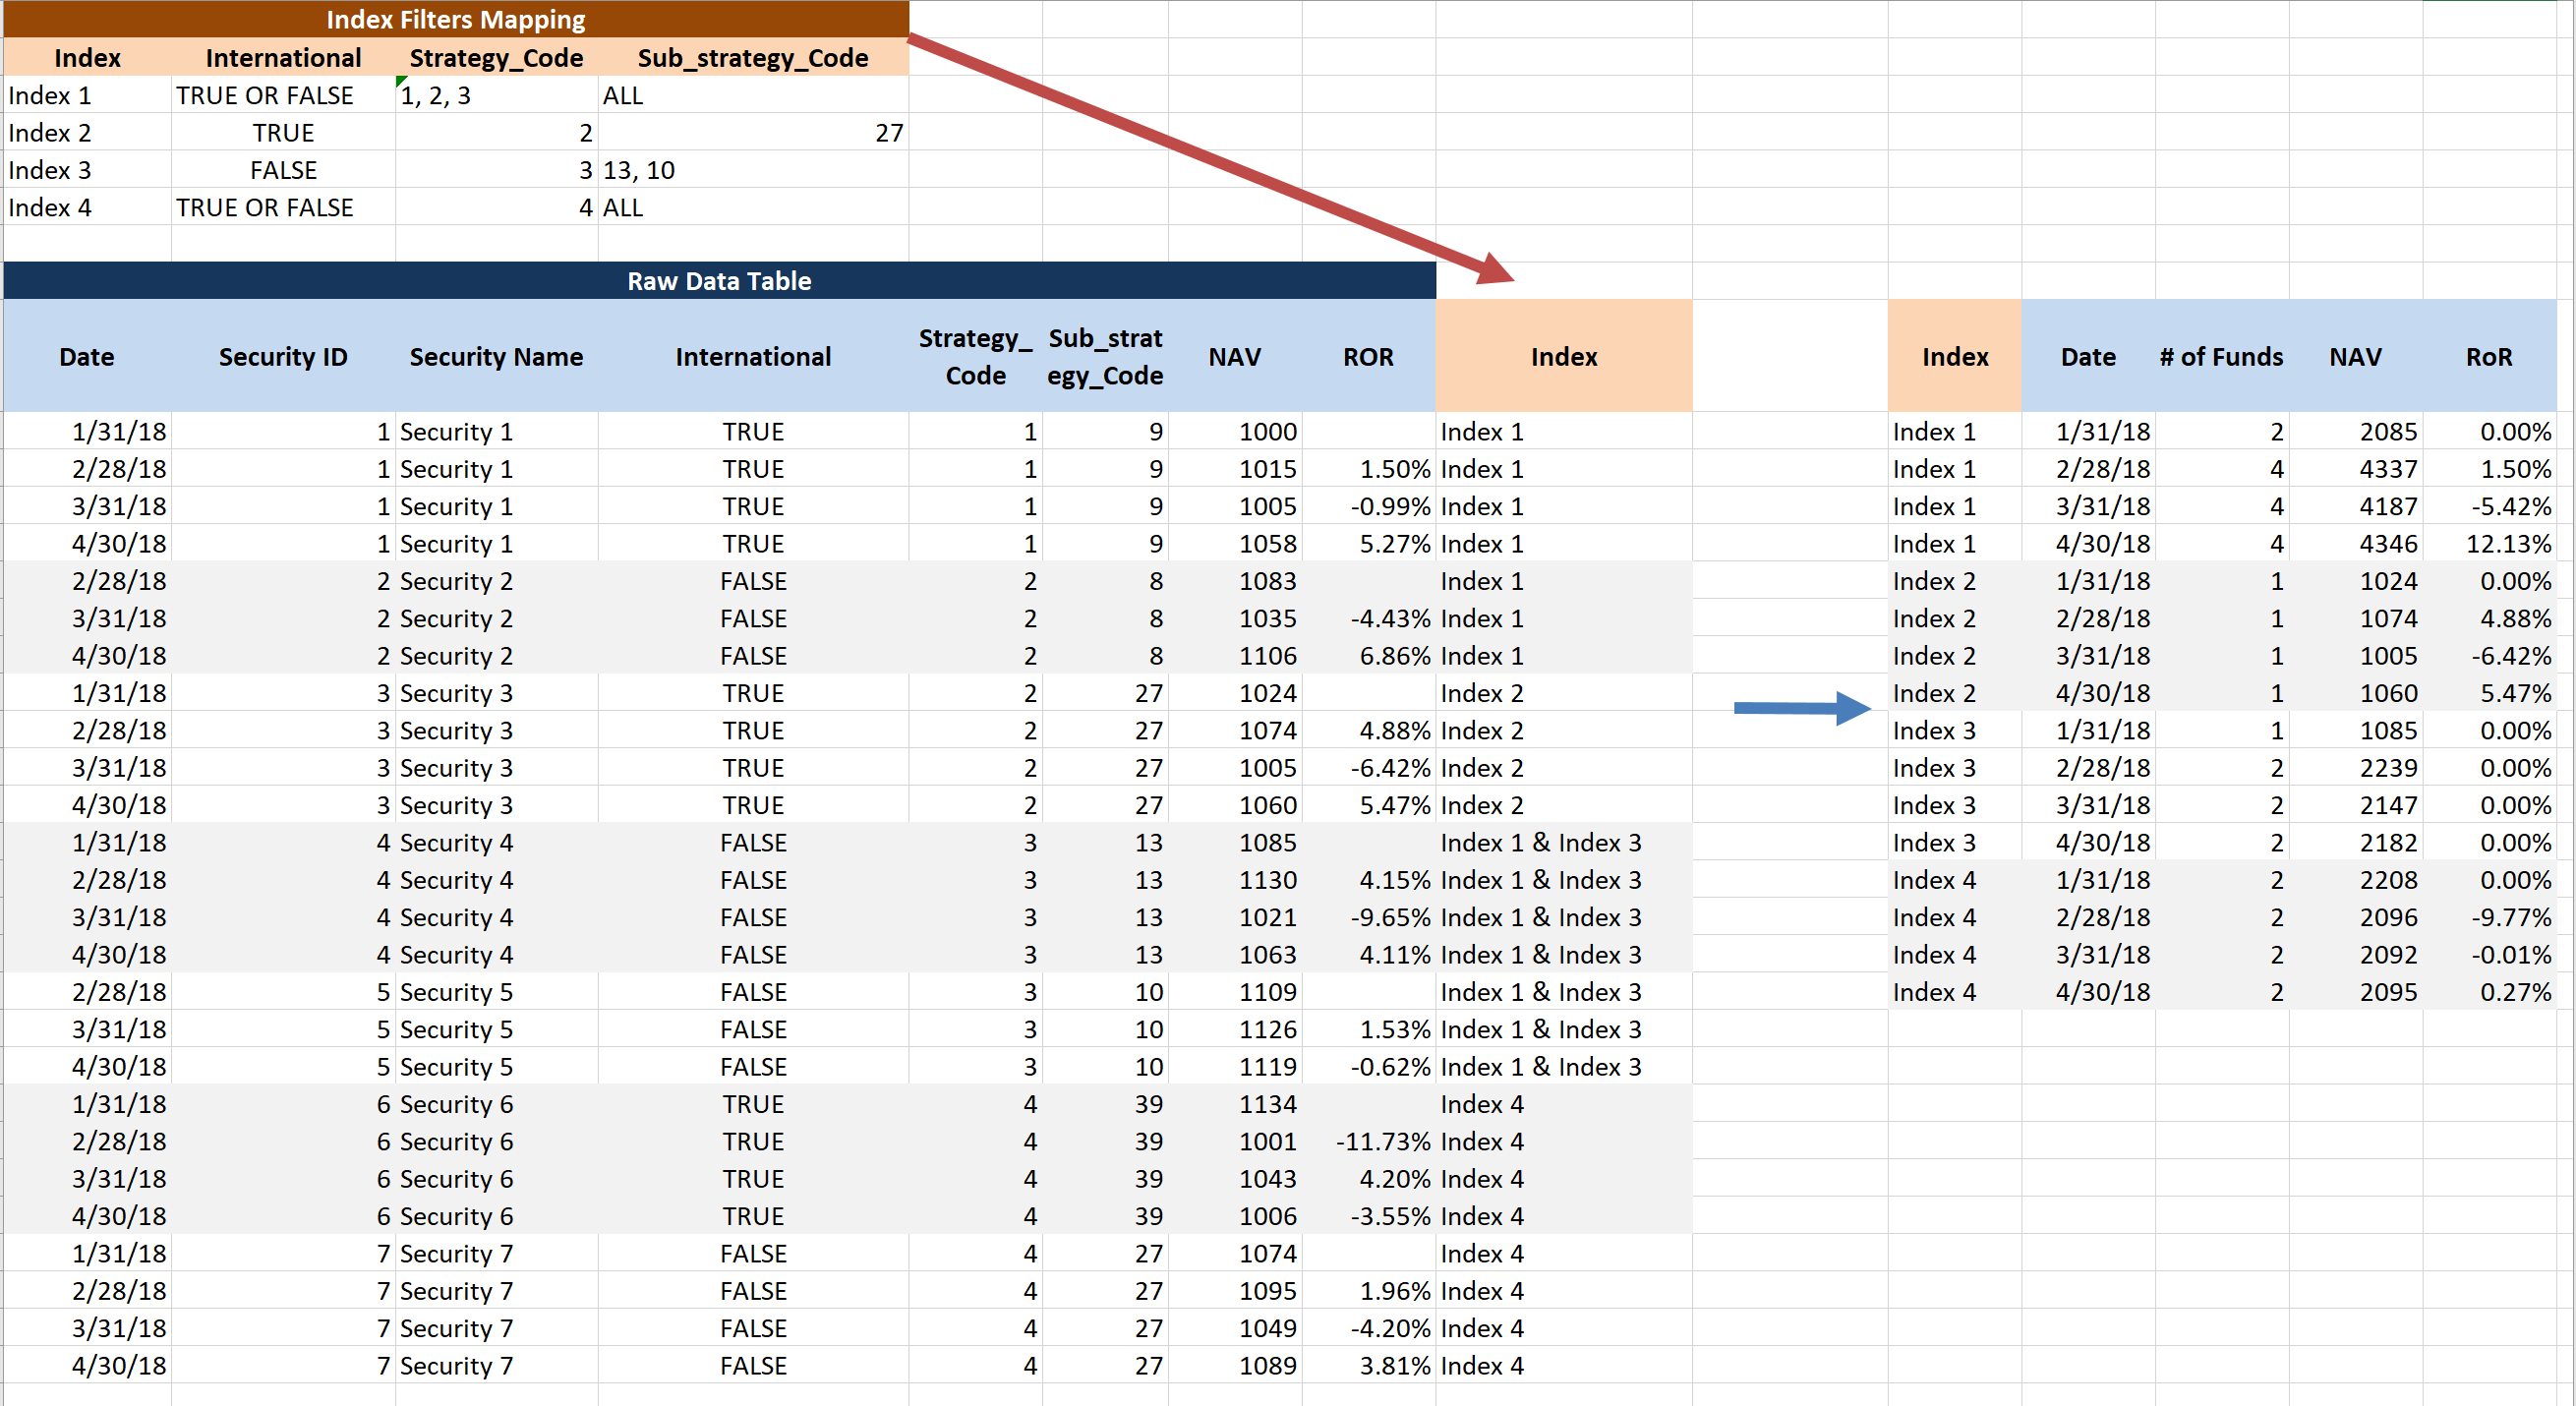Select the ROR column header
Viewport: 2576px width, 1406px height.
[1368, 357]
